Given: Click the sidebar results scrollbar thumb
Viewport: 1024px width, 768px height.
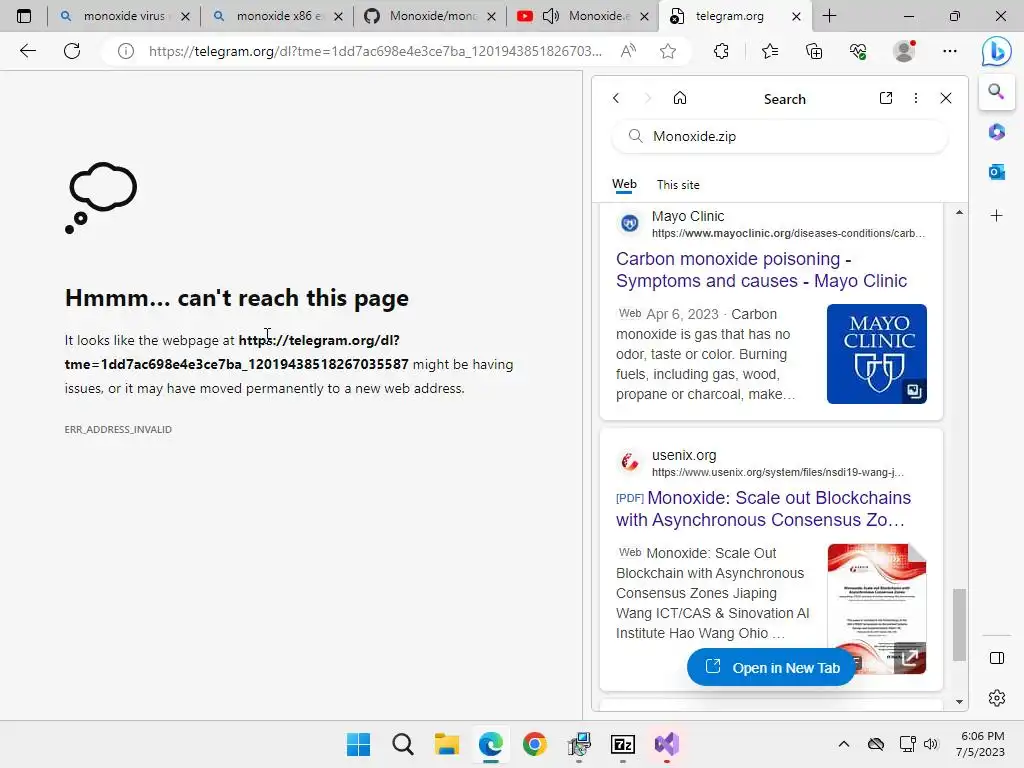Looking at the screenshot, I should [959, 625].
